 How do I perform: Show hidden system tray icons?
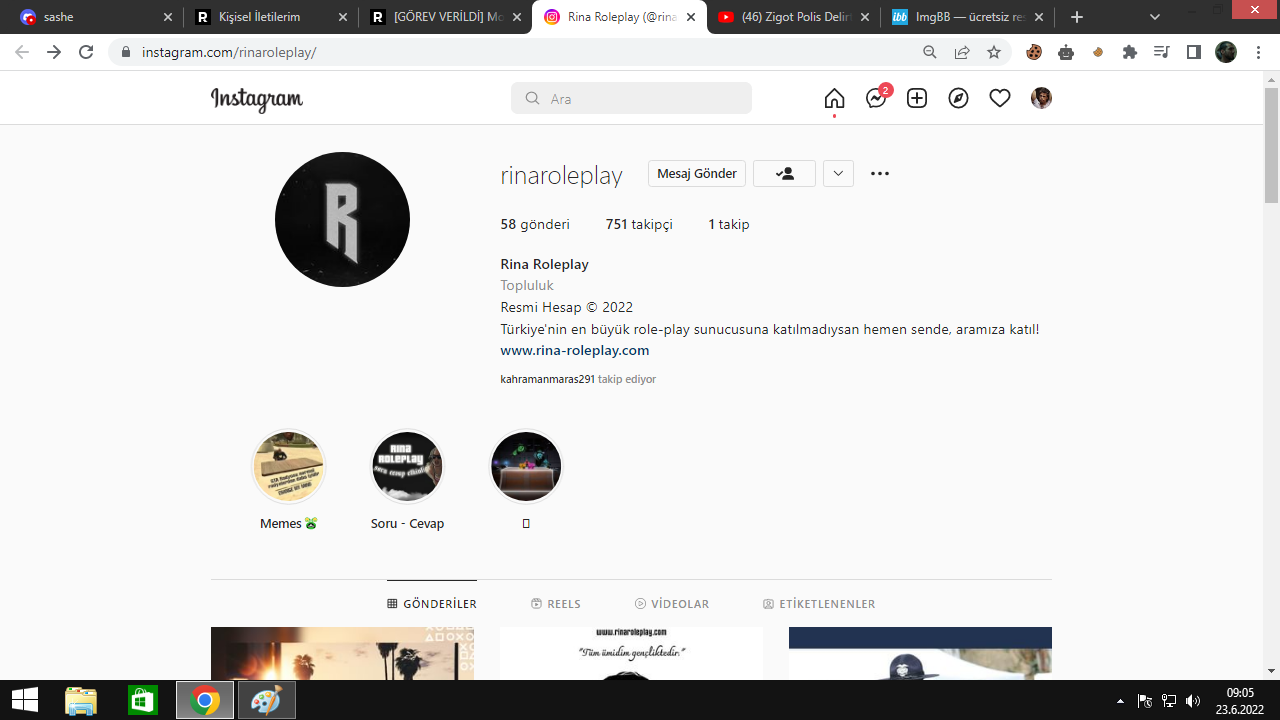tap(1120, 701)
